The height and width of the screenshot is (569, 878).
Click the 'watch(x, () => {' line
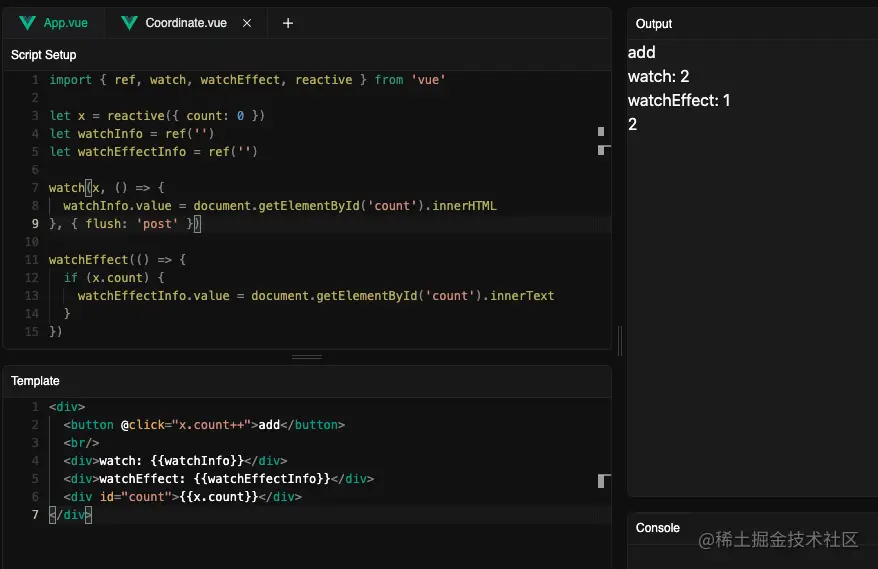click(x=106, y=188)
